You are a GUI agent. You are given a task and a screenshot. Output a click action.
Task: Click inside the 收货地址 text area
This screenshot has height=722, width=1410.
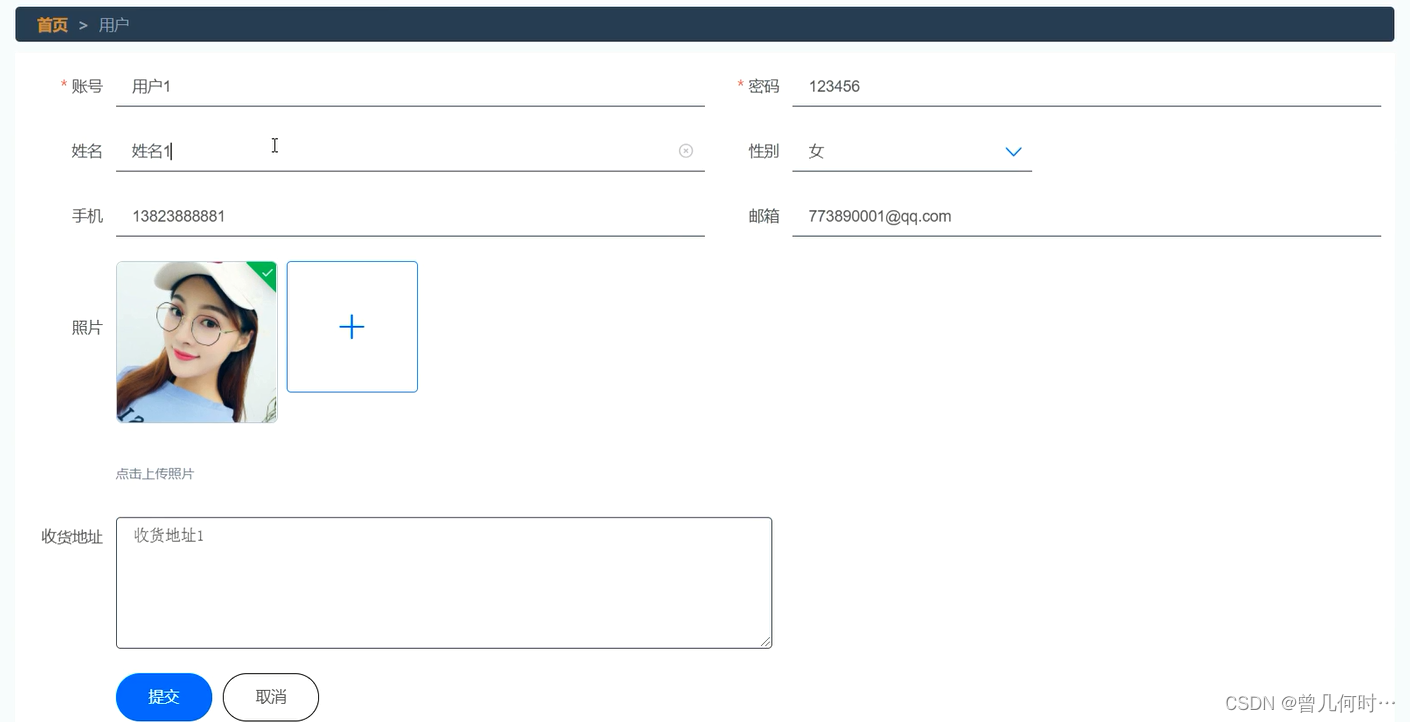444,583
